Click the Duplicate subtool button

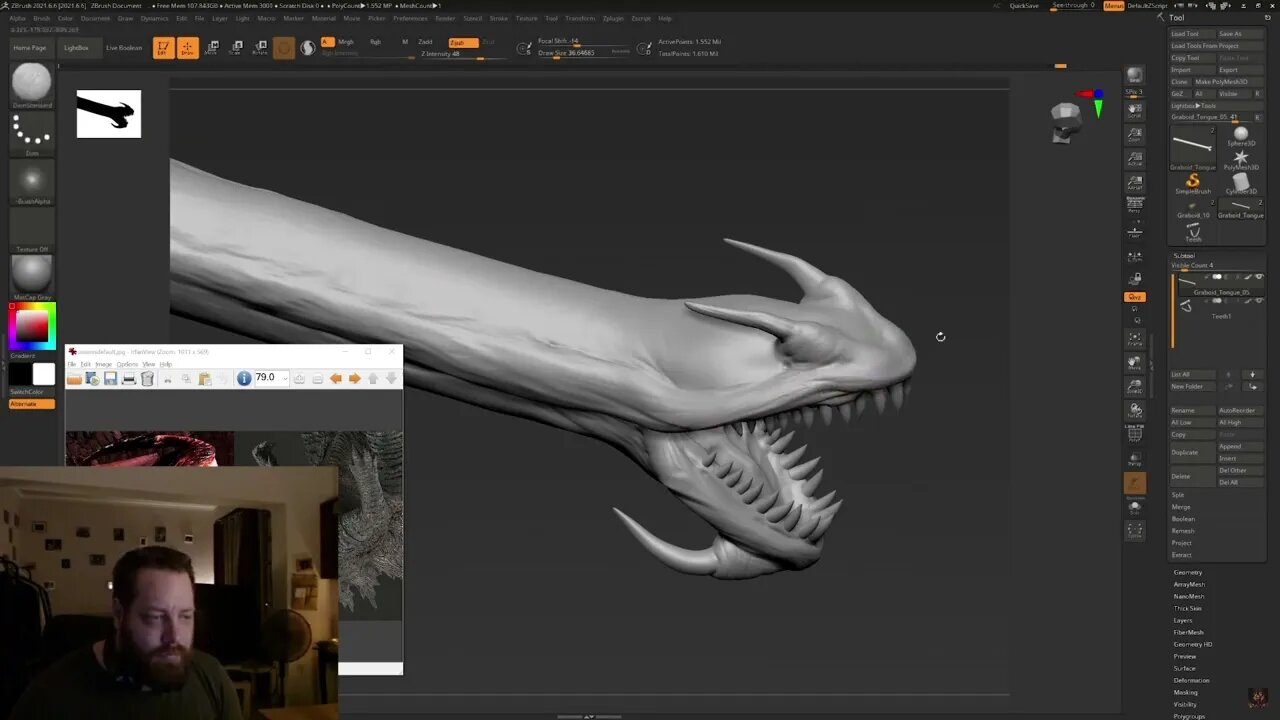coord(1192,453)
